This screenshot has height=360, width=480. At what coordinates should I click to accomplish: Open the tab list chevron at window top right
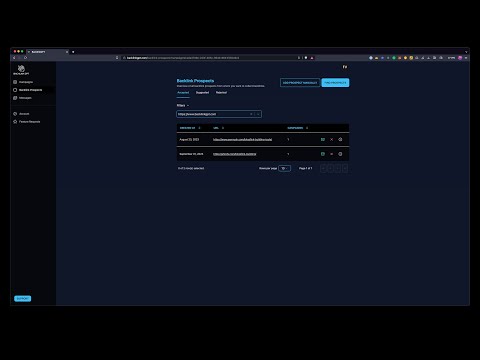(466, 52)
